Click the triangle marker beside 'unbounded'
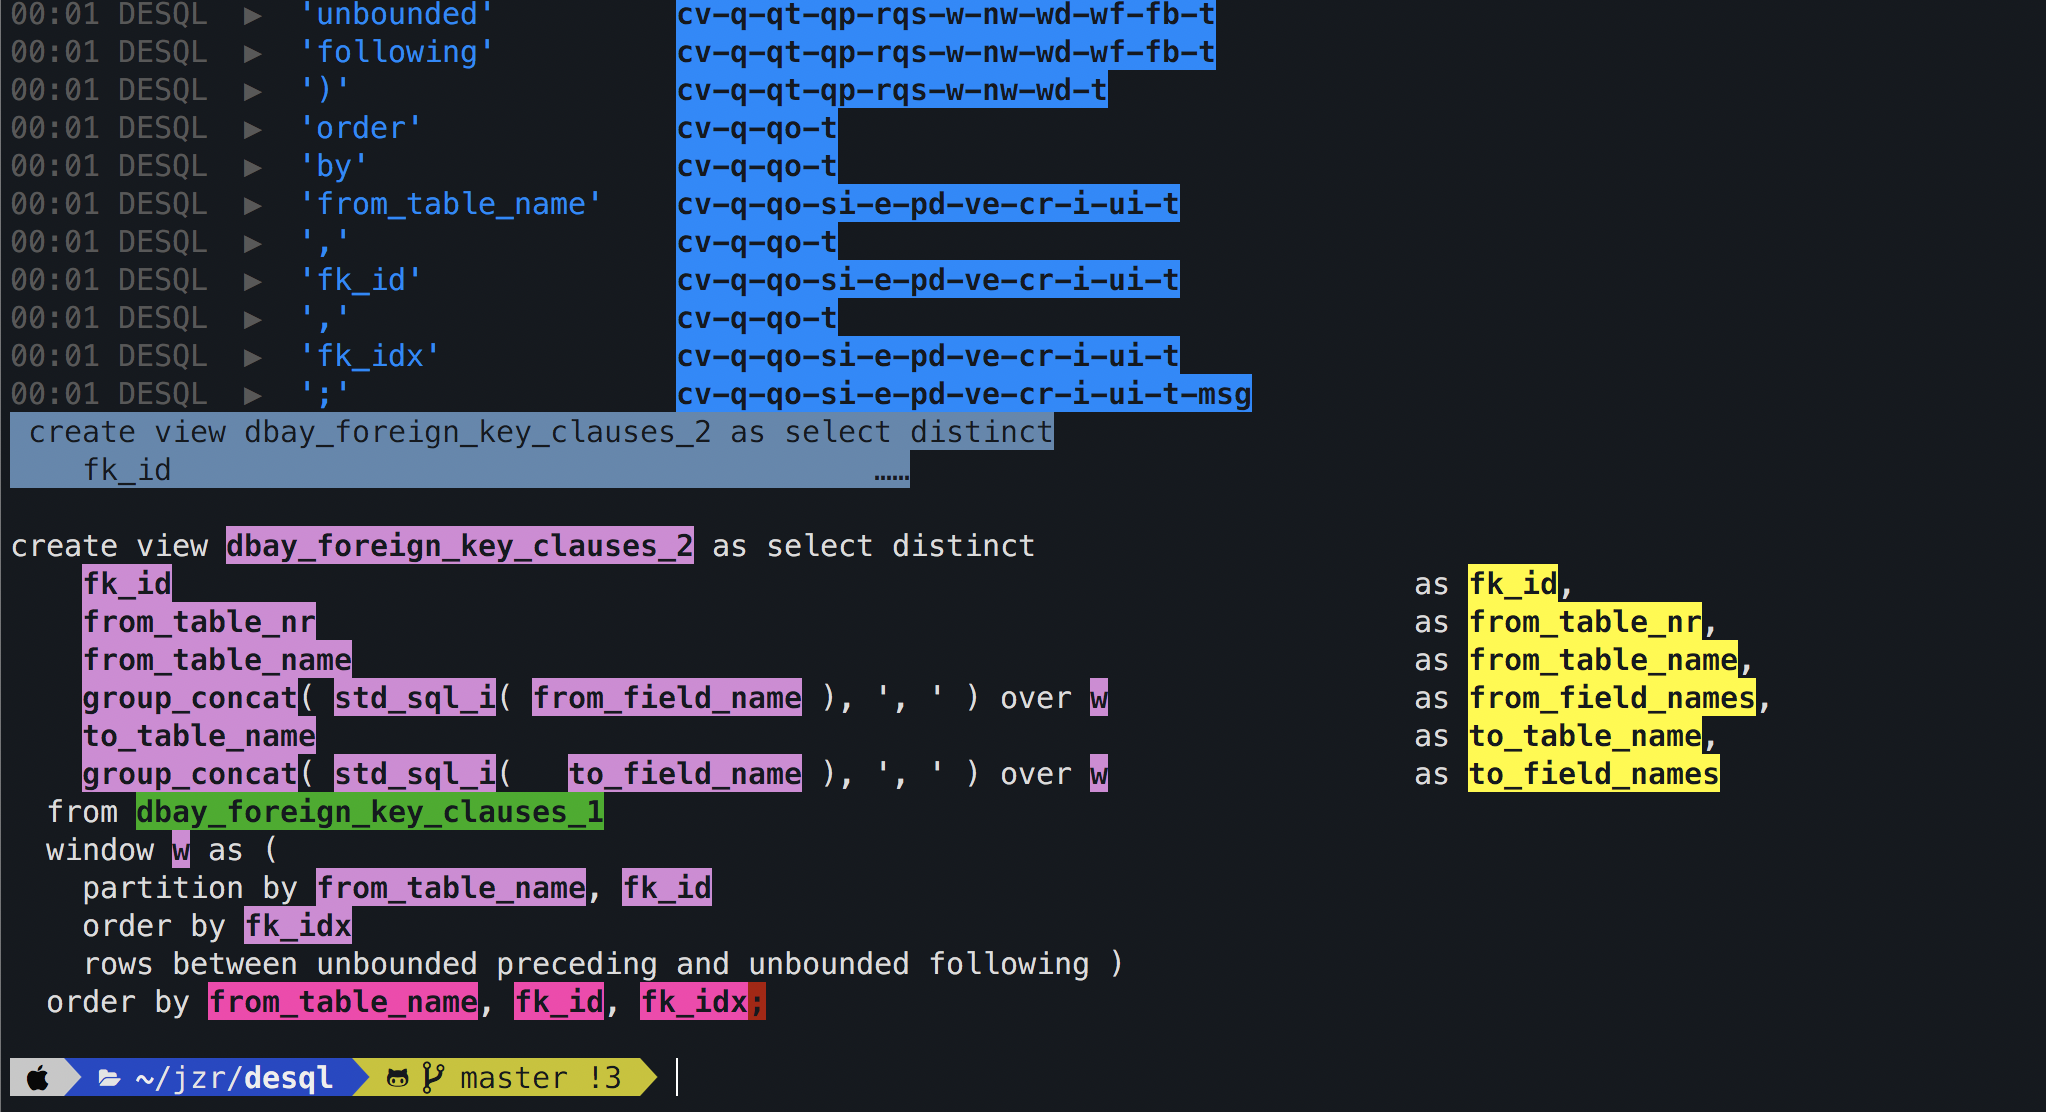The height and width of the screenshot is (1112, 2046). click(253, 15)
